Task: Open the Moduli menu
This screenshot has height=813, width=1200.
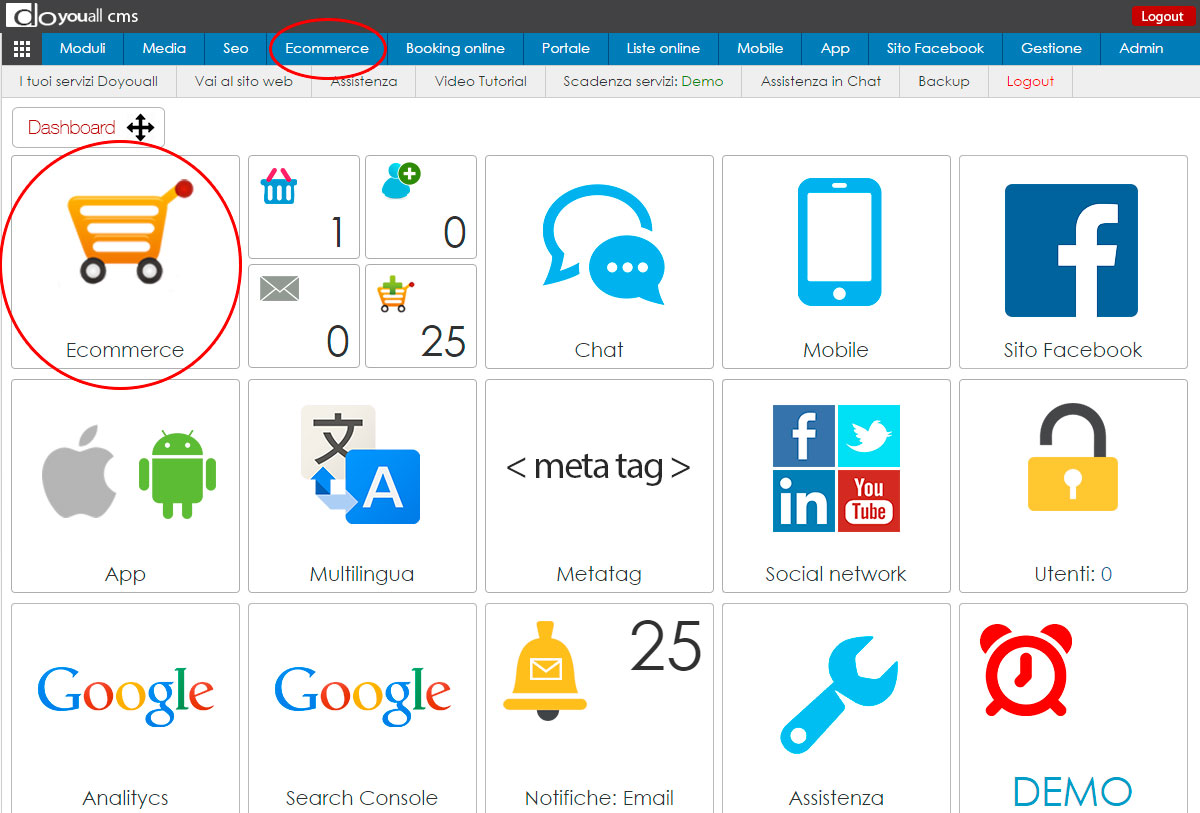Action: [x=82, y=48]
